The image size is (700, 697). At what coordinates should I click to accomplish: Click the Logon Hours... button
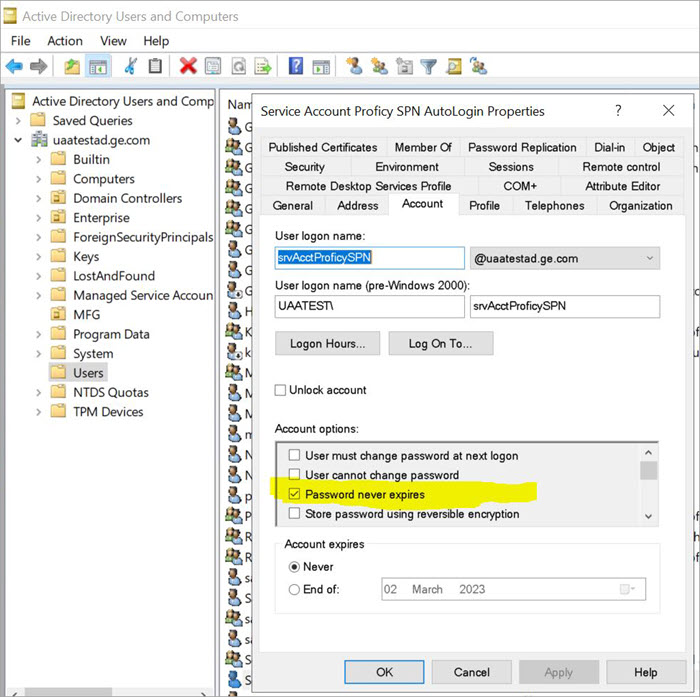[x=327, y=343]
